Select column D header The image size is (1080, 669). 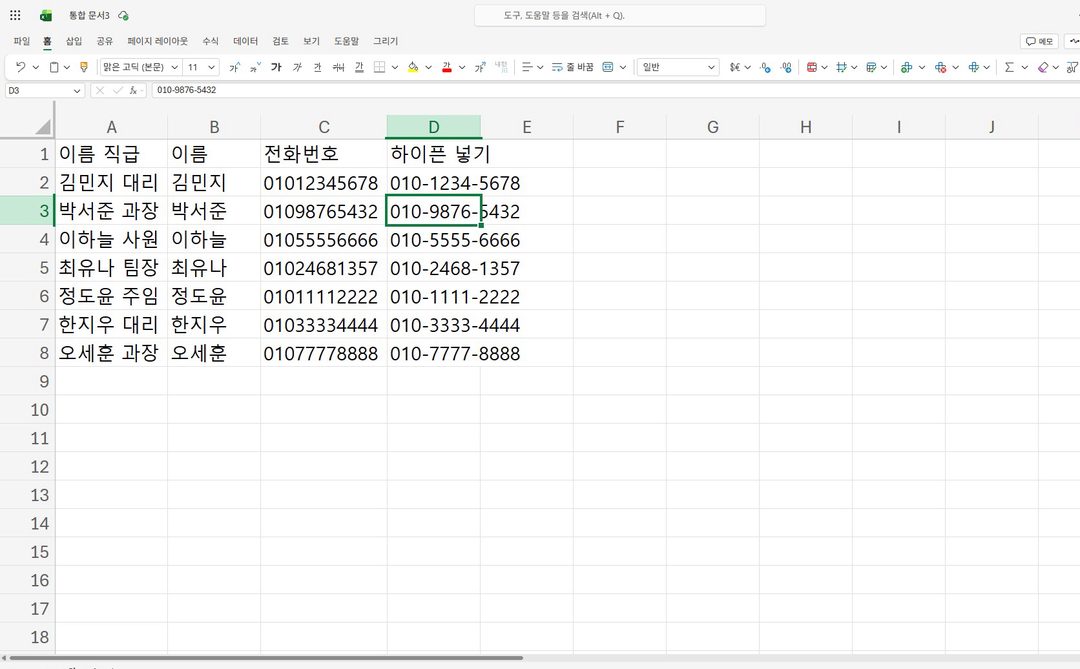[x=434, y=127]
